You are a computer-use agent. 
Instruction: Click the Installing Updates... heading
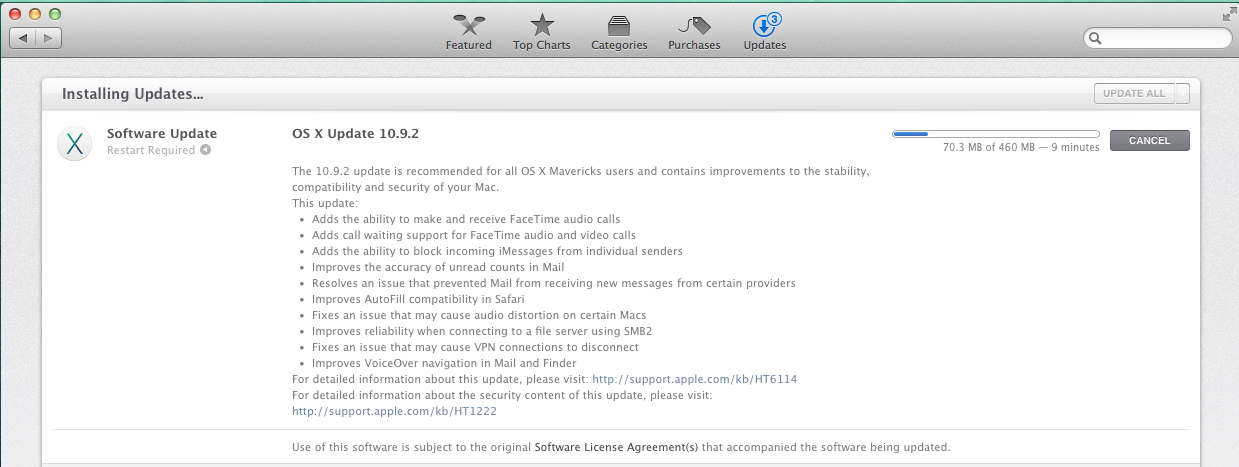pyautogui.click(x=133, y=94)
